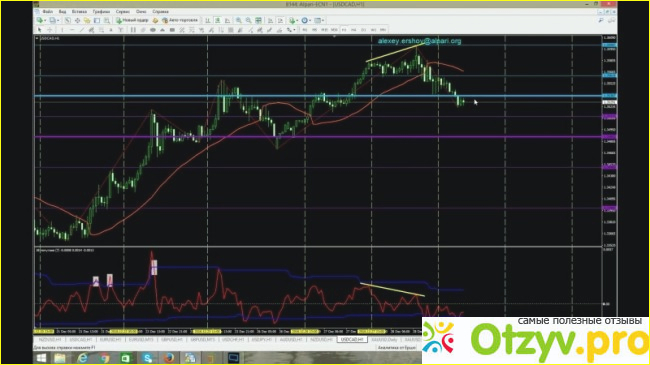650x365 pixels.
Task: Toggle the Авто-торговля button
Action: click(x=179, y=20)
